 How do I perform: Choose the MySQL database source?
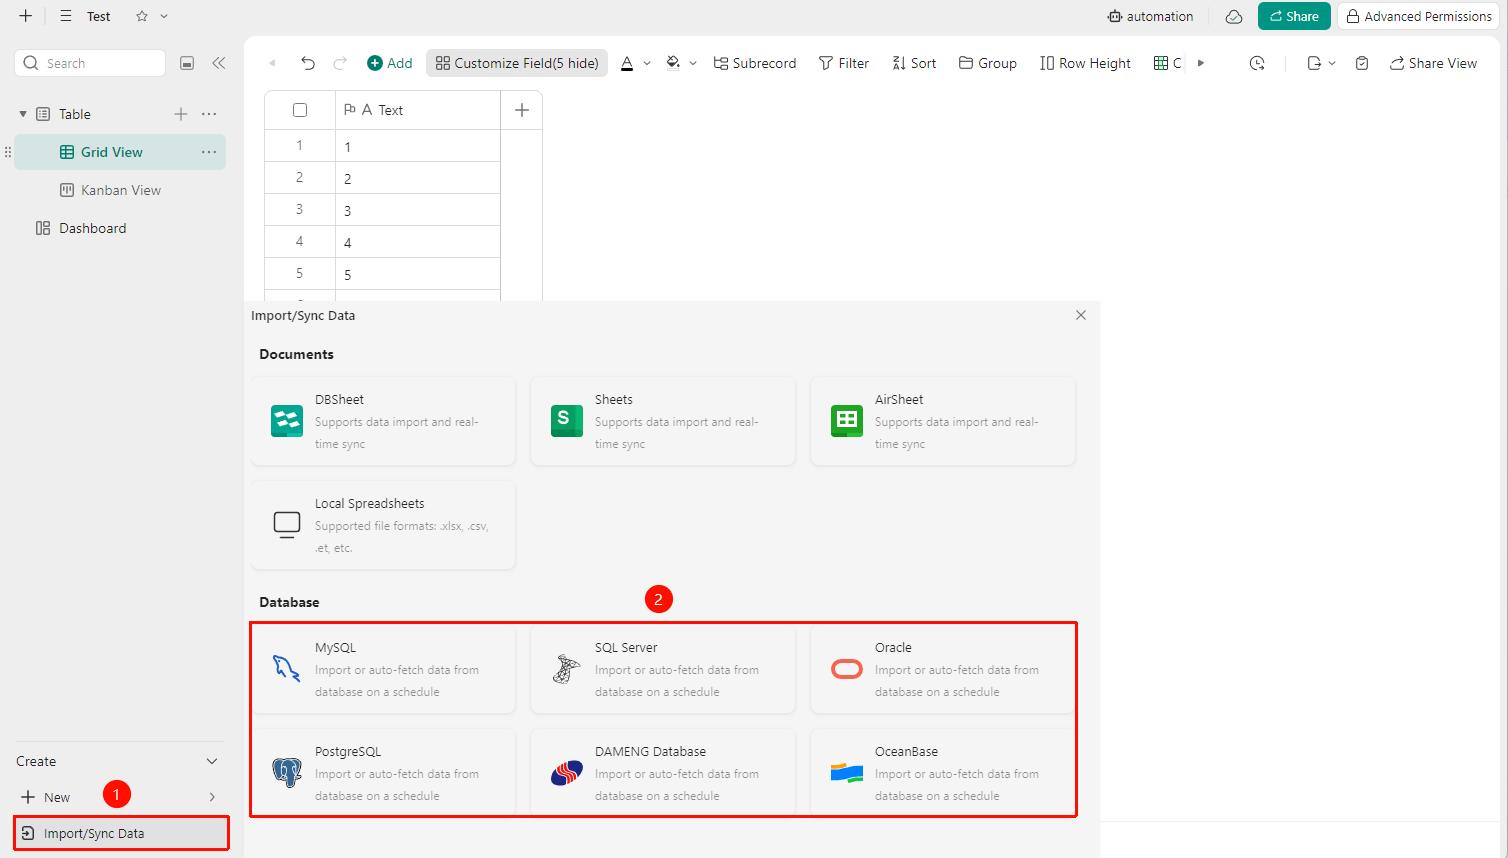pos(383,669)
